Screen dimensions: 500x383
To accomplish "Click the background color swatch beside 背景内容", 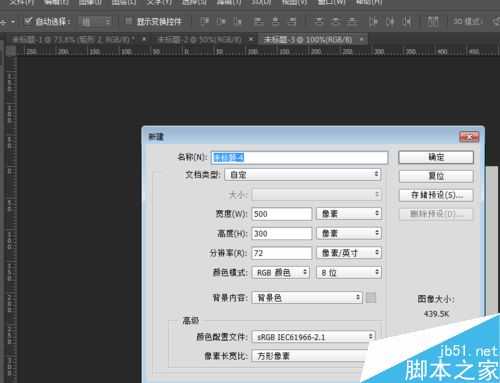I will [x=371, y=297].
